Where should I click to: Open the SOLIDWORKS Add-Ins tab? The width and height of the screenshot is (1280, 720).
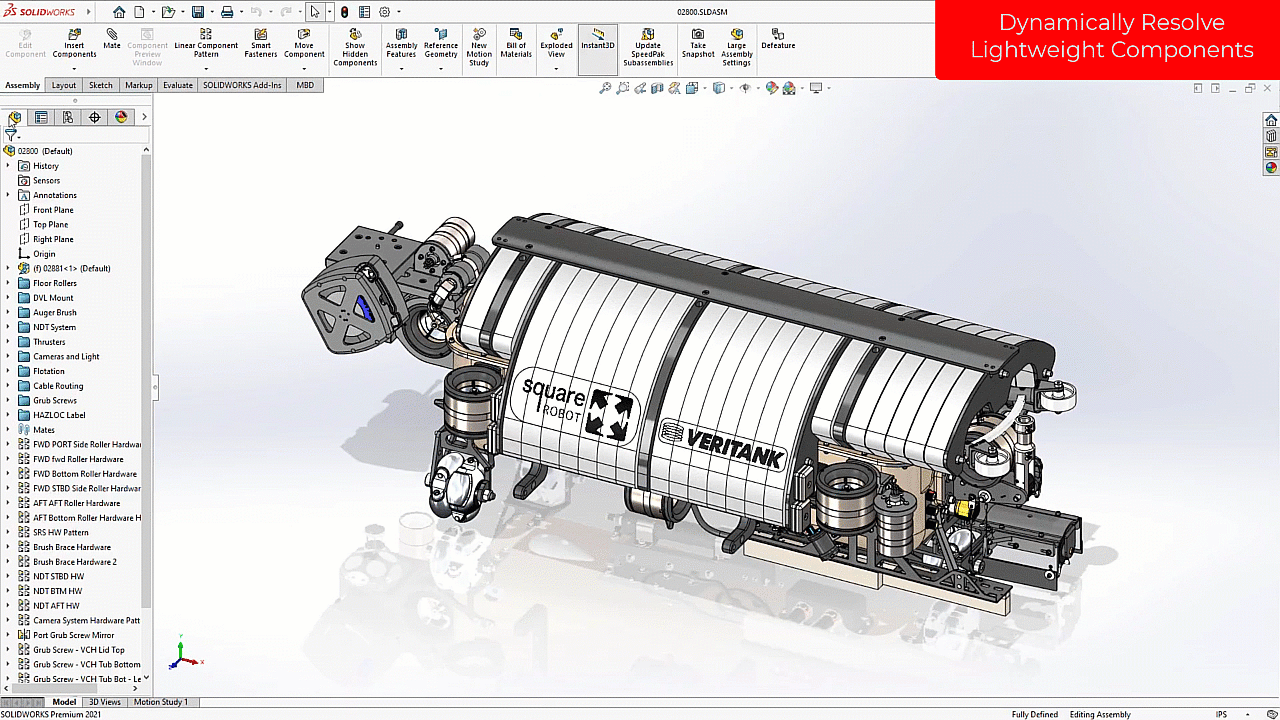(x=242, y=85)
